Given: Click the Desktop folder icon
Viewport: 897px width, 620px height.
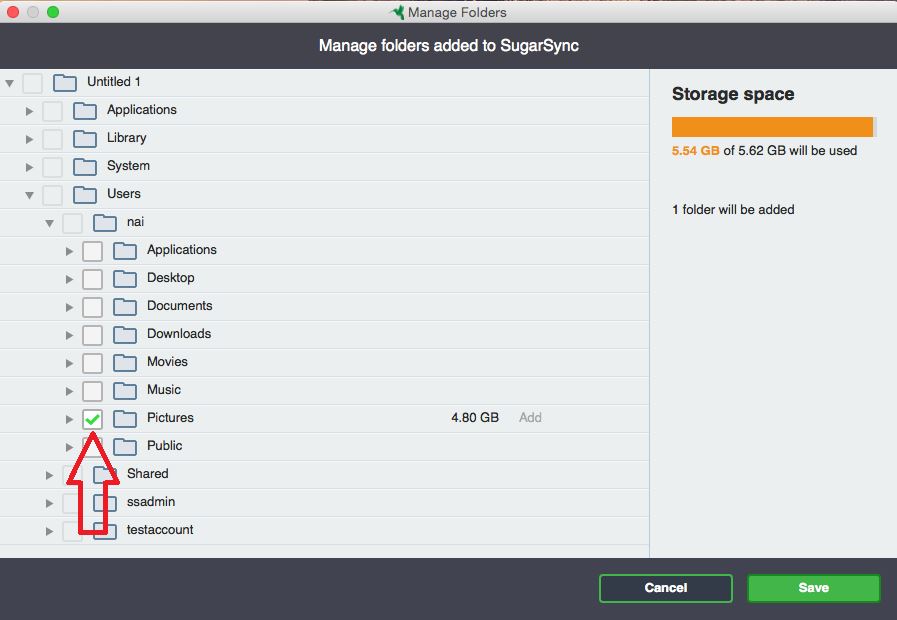Looking at the screenshot, I should pos(125,278).
